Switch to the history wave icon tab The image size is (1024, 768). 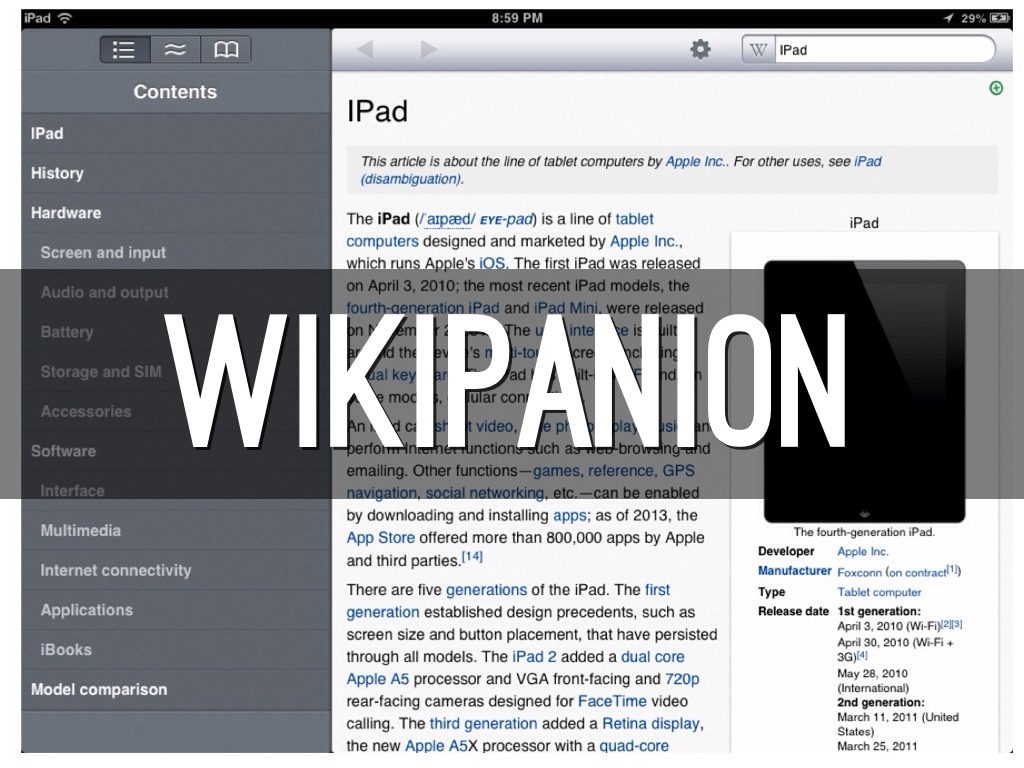point(175,50)
